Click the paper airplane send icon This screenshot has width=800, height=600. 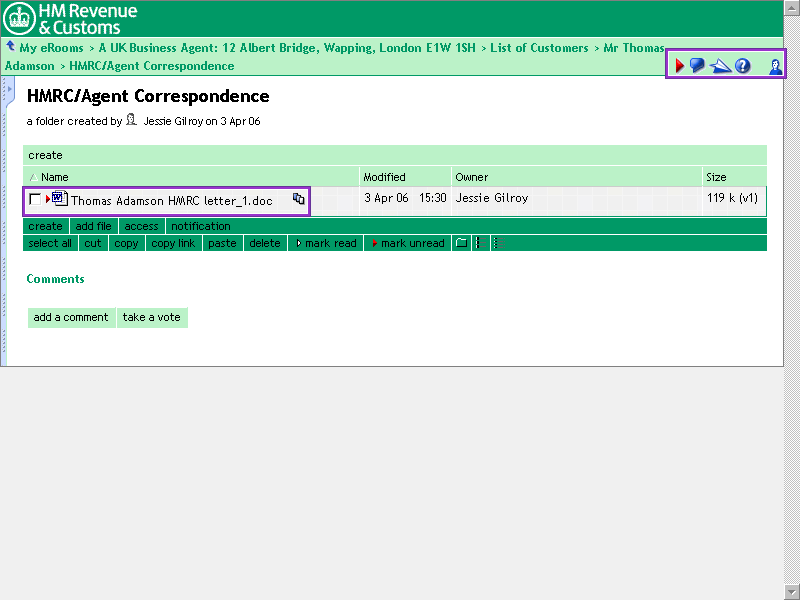tap(720, 66)
